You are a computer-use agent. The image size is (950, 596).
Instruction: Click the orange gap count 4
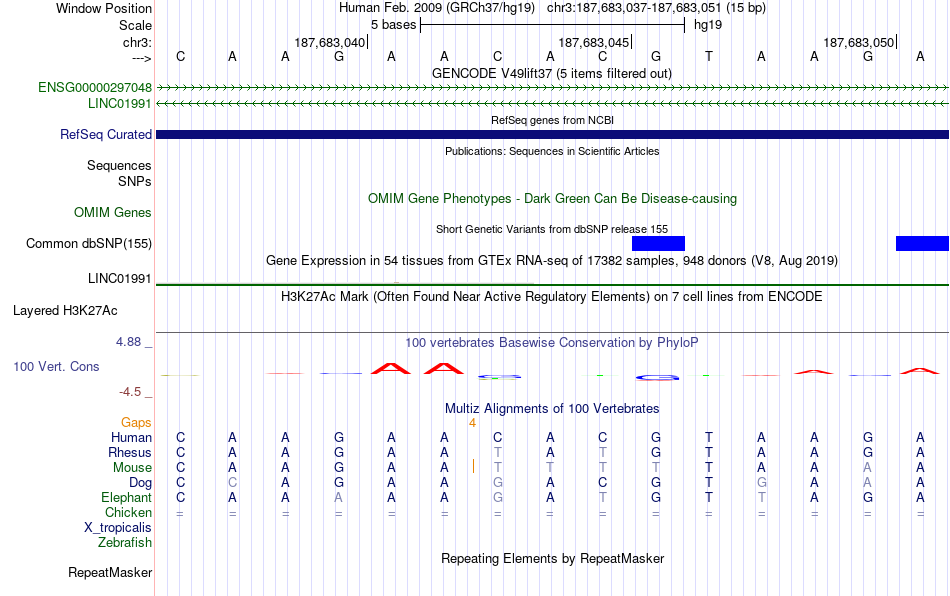tap(472, 423)
